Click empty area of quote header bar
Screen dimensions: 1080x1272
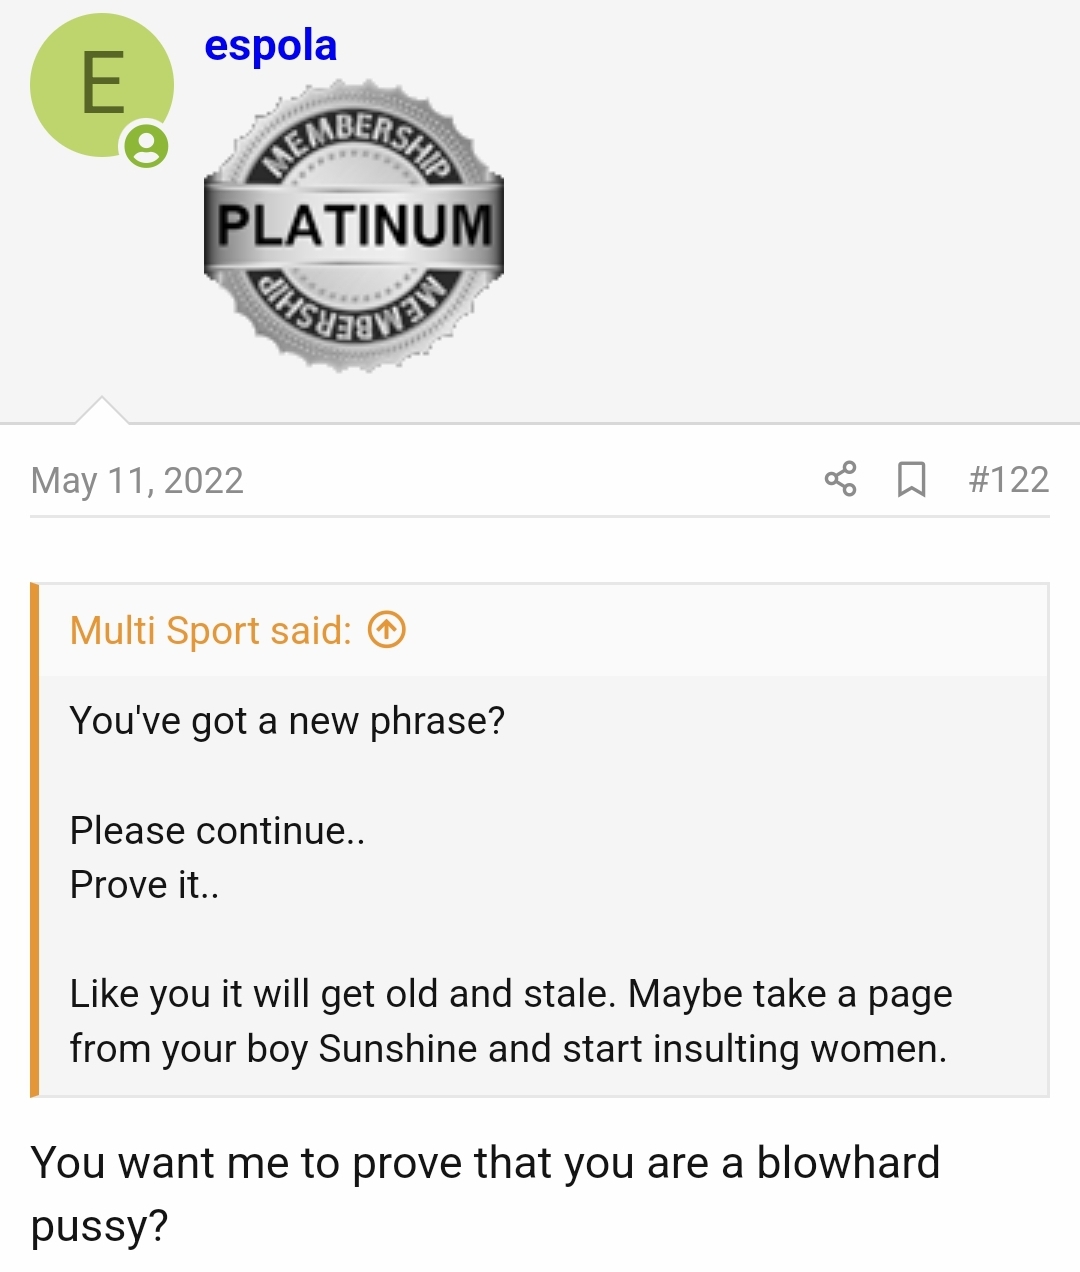click(720, 631)
